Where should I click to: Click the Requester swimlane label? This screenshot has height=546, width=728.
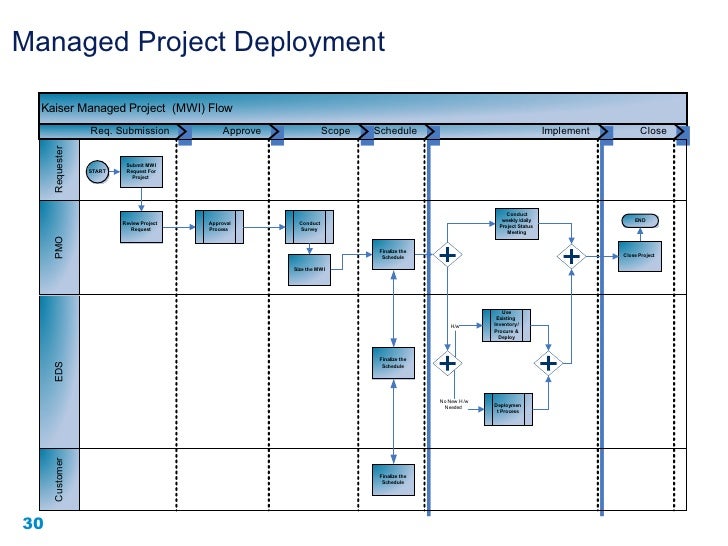click(59, 169)
